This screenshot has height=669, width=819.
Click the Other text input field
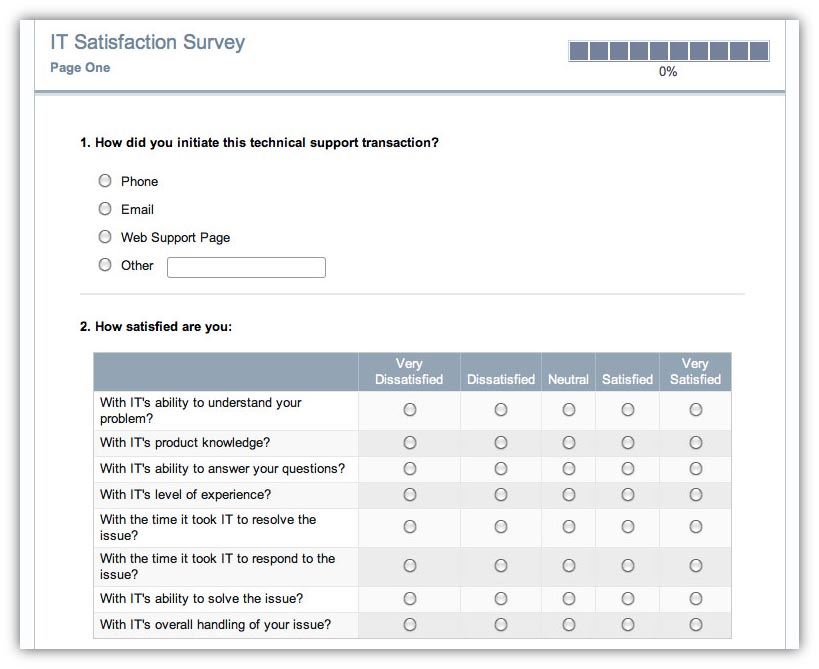pos(246,267)
